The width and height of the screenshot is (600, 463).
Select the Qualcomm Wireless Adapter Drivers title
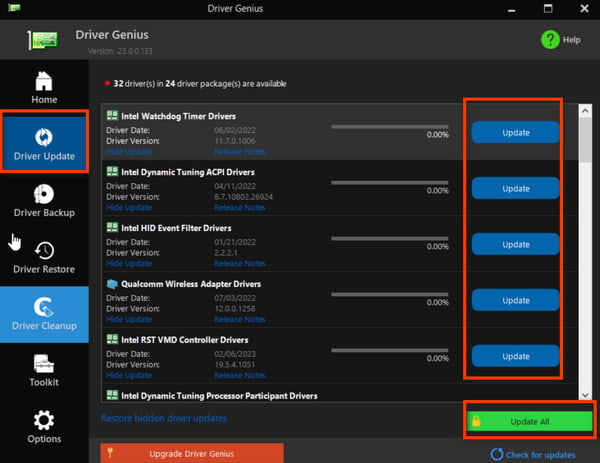point(191,284)
